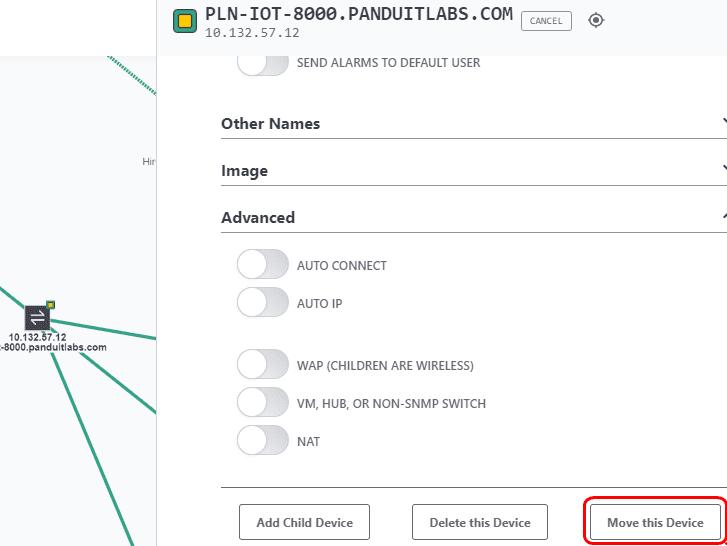Click the yellow device status icon in header
Screen dimensions: 727x546
(185, 21)
